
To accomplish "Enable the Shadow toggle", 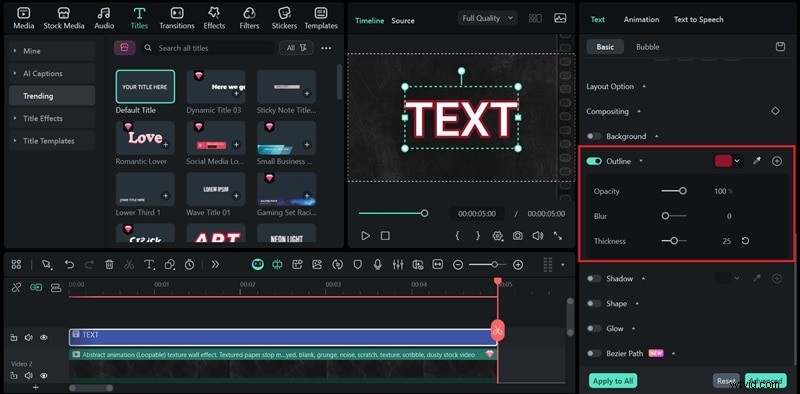I will 594,279.
